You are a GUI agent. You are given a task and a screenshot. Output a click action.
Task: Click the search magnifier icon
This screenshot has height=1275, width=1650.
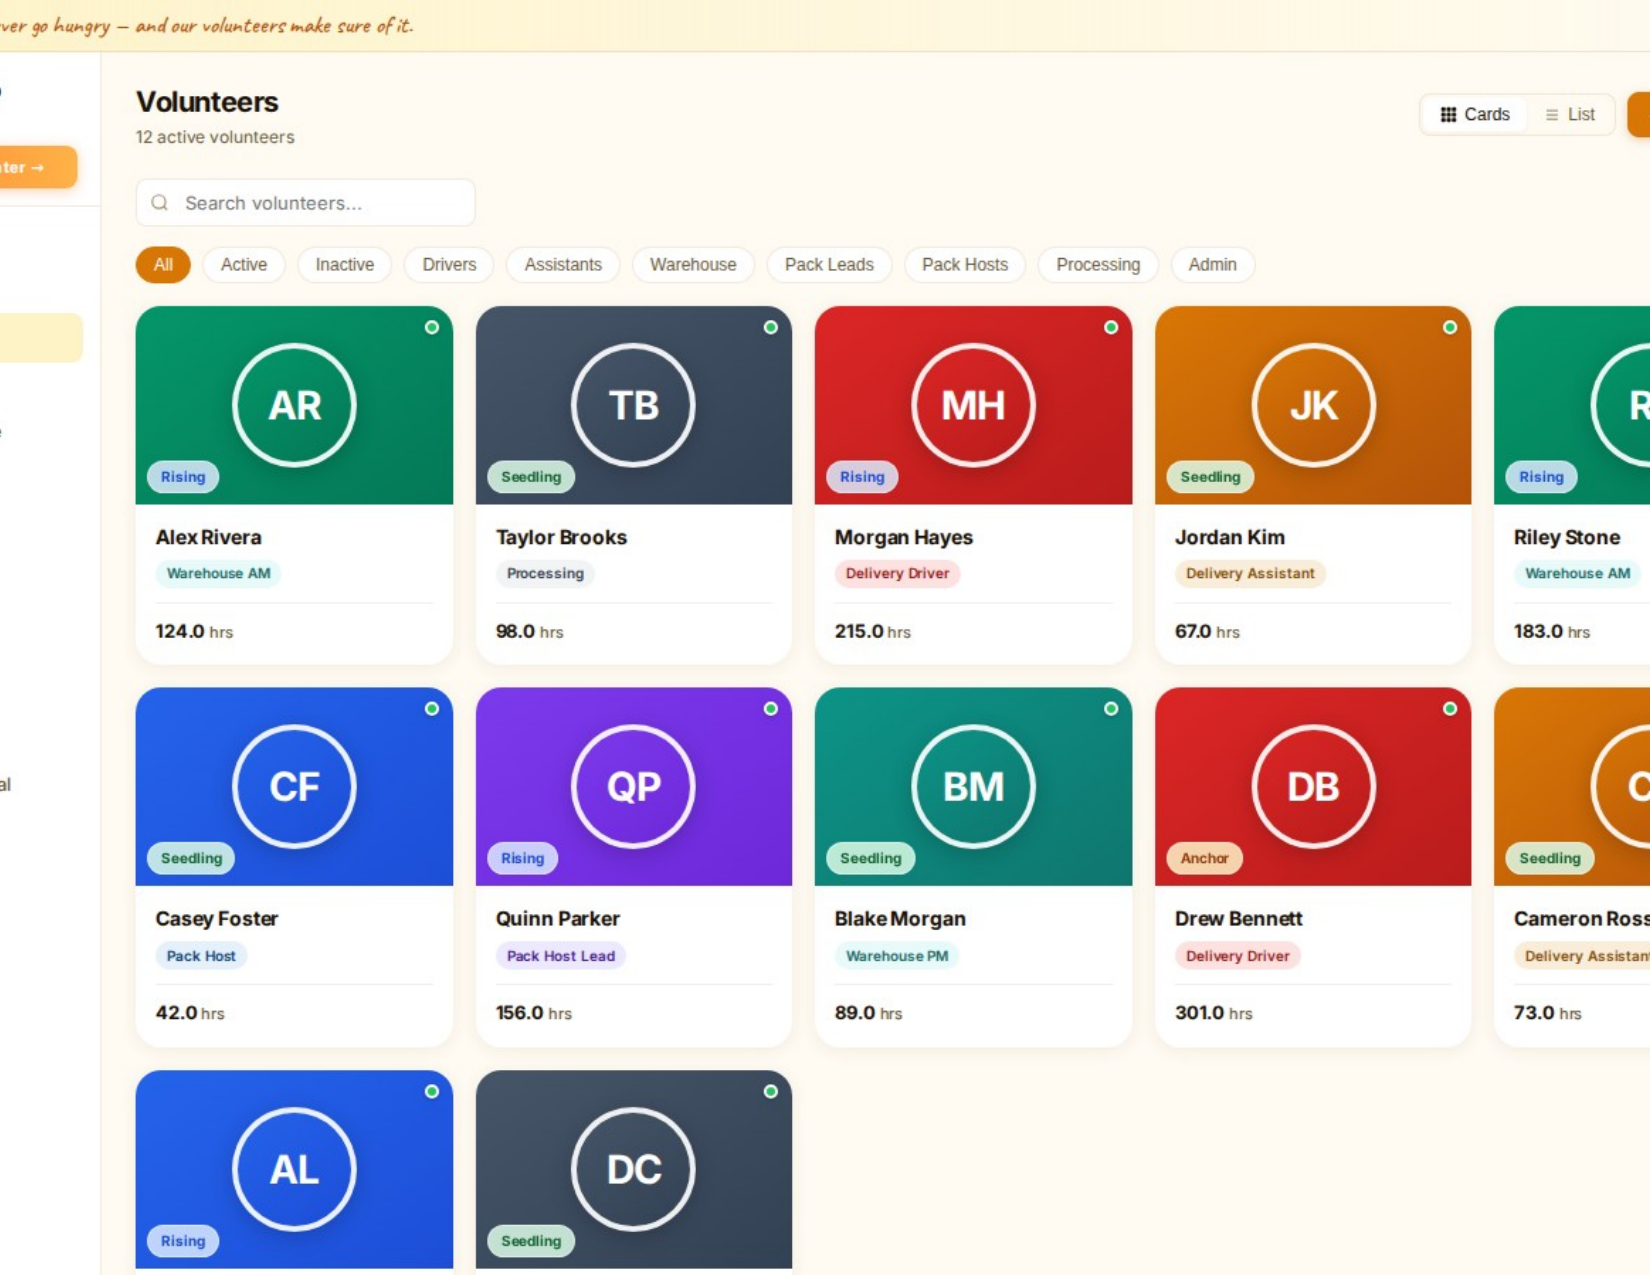(x=160, y=203)
